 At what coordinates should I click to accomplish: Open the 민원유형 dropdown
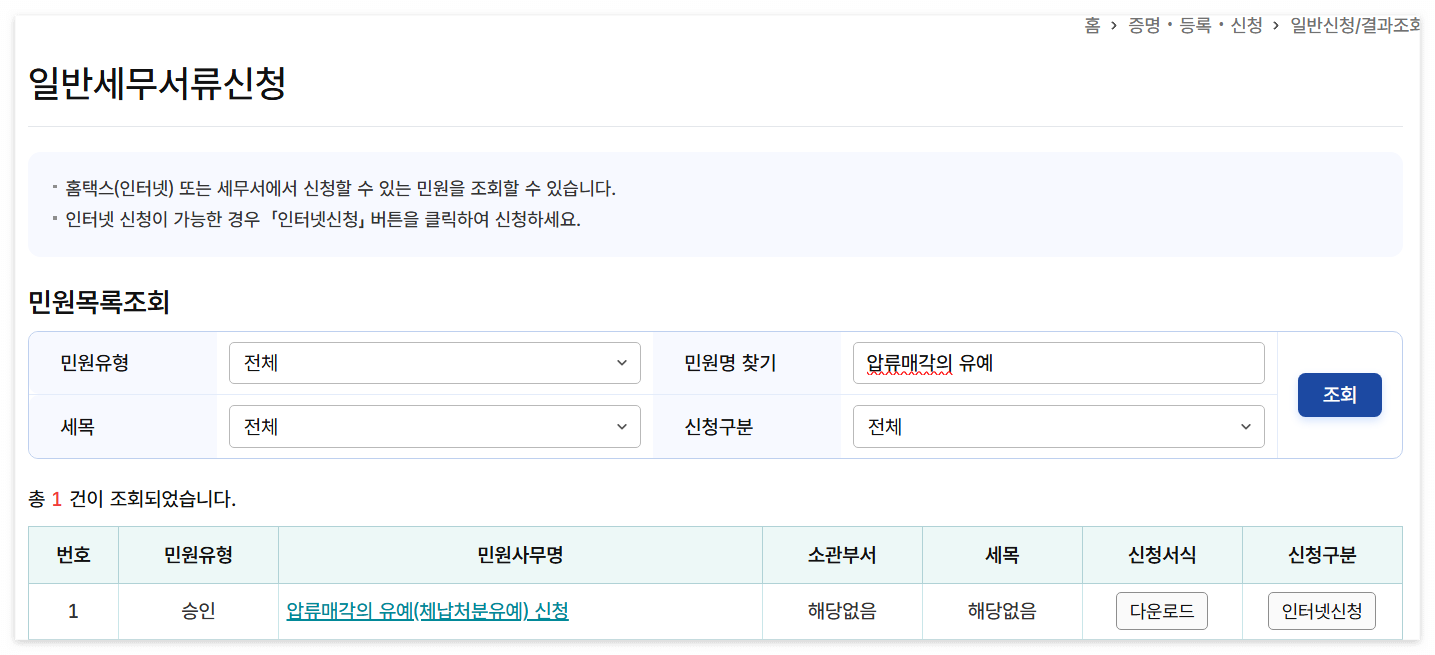435,362
